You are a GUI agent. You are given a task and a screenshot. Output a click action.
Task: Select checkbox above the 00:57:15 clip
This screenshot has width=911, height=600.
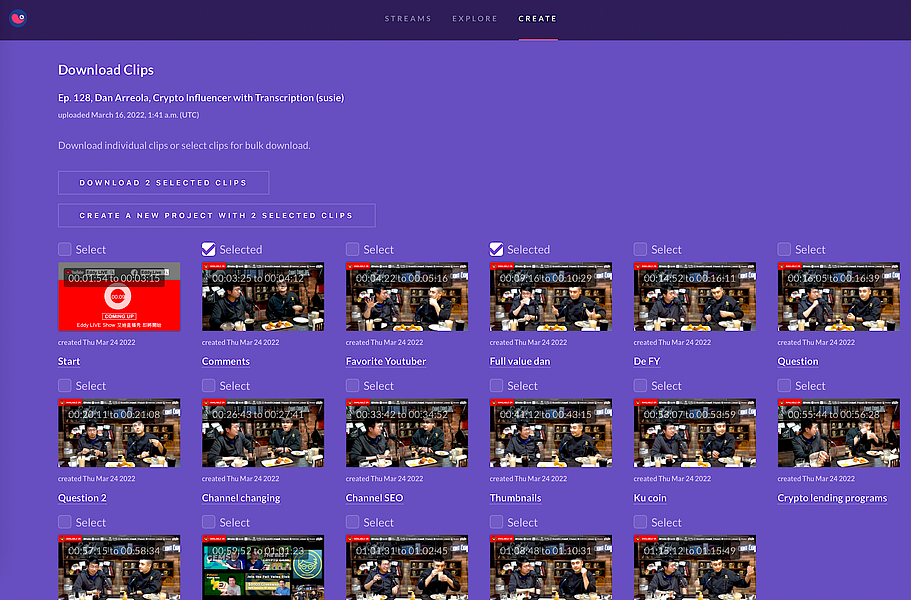point(64,522)
